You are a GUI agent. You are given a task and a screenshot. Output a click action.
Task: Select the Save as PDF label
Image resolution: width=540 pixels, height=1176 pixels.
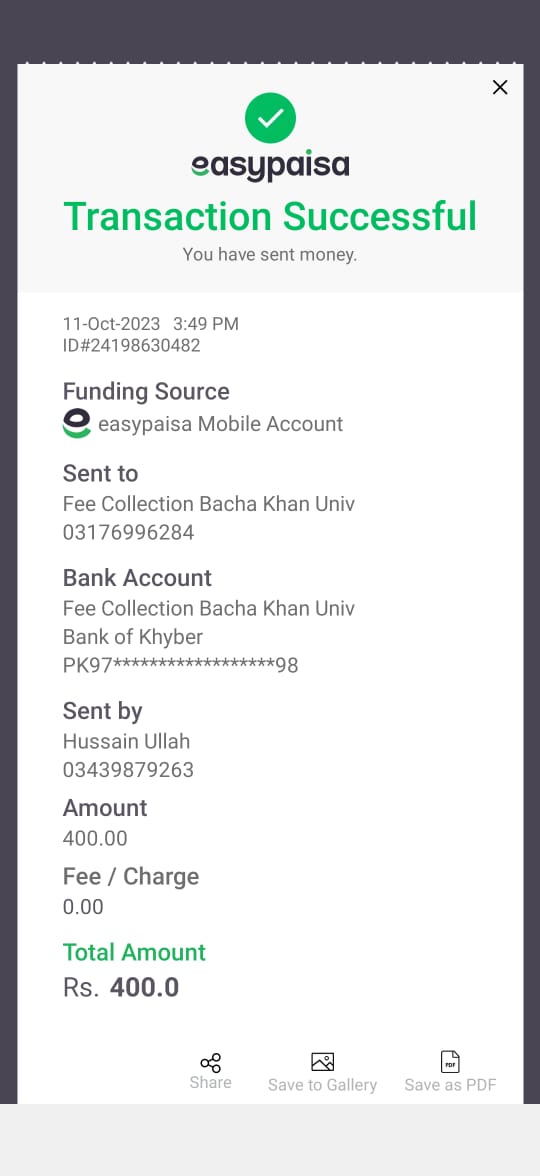pos(450,1084)
